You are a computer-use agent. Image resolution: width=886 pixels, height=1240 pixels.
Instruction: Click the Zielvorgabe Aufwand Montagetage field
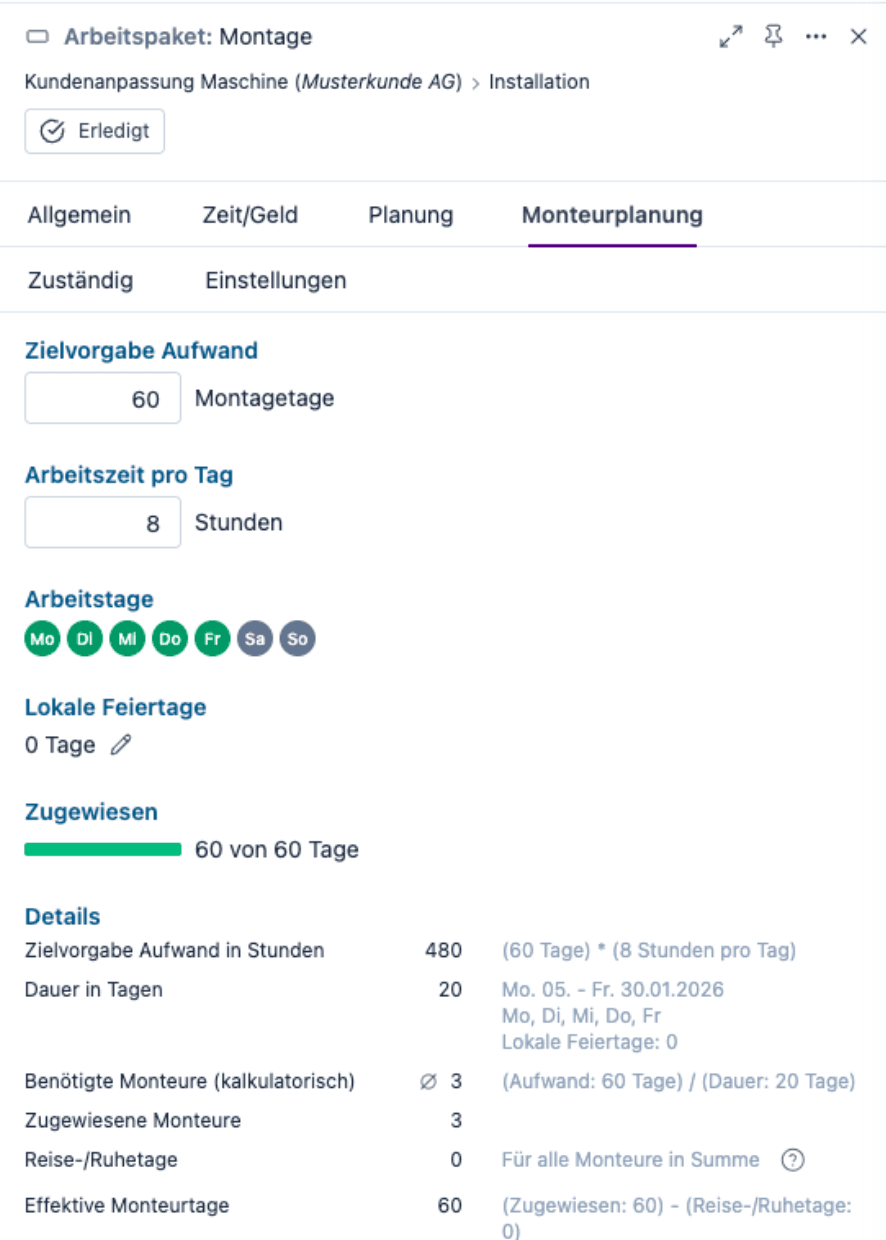pyautogui.click(x=103, y=399)
